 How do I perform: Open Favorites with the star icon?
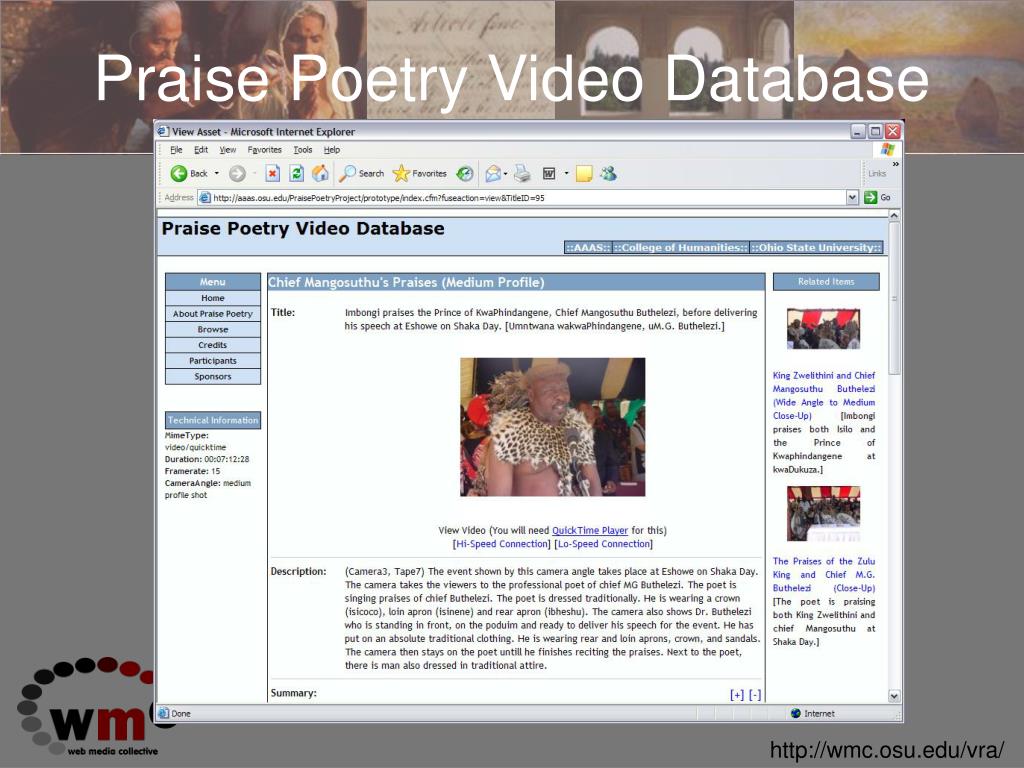coord(400,174)
